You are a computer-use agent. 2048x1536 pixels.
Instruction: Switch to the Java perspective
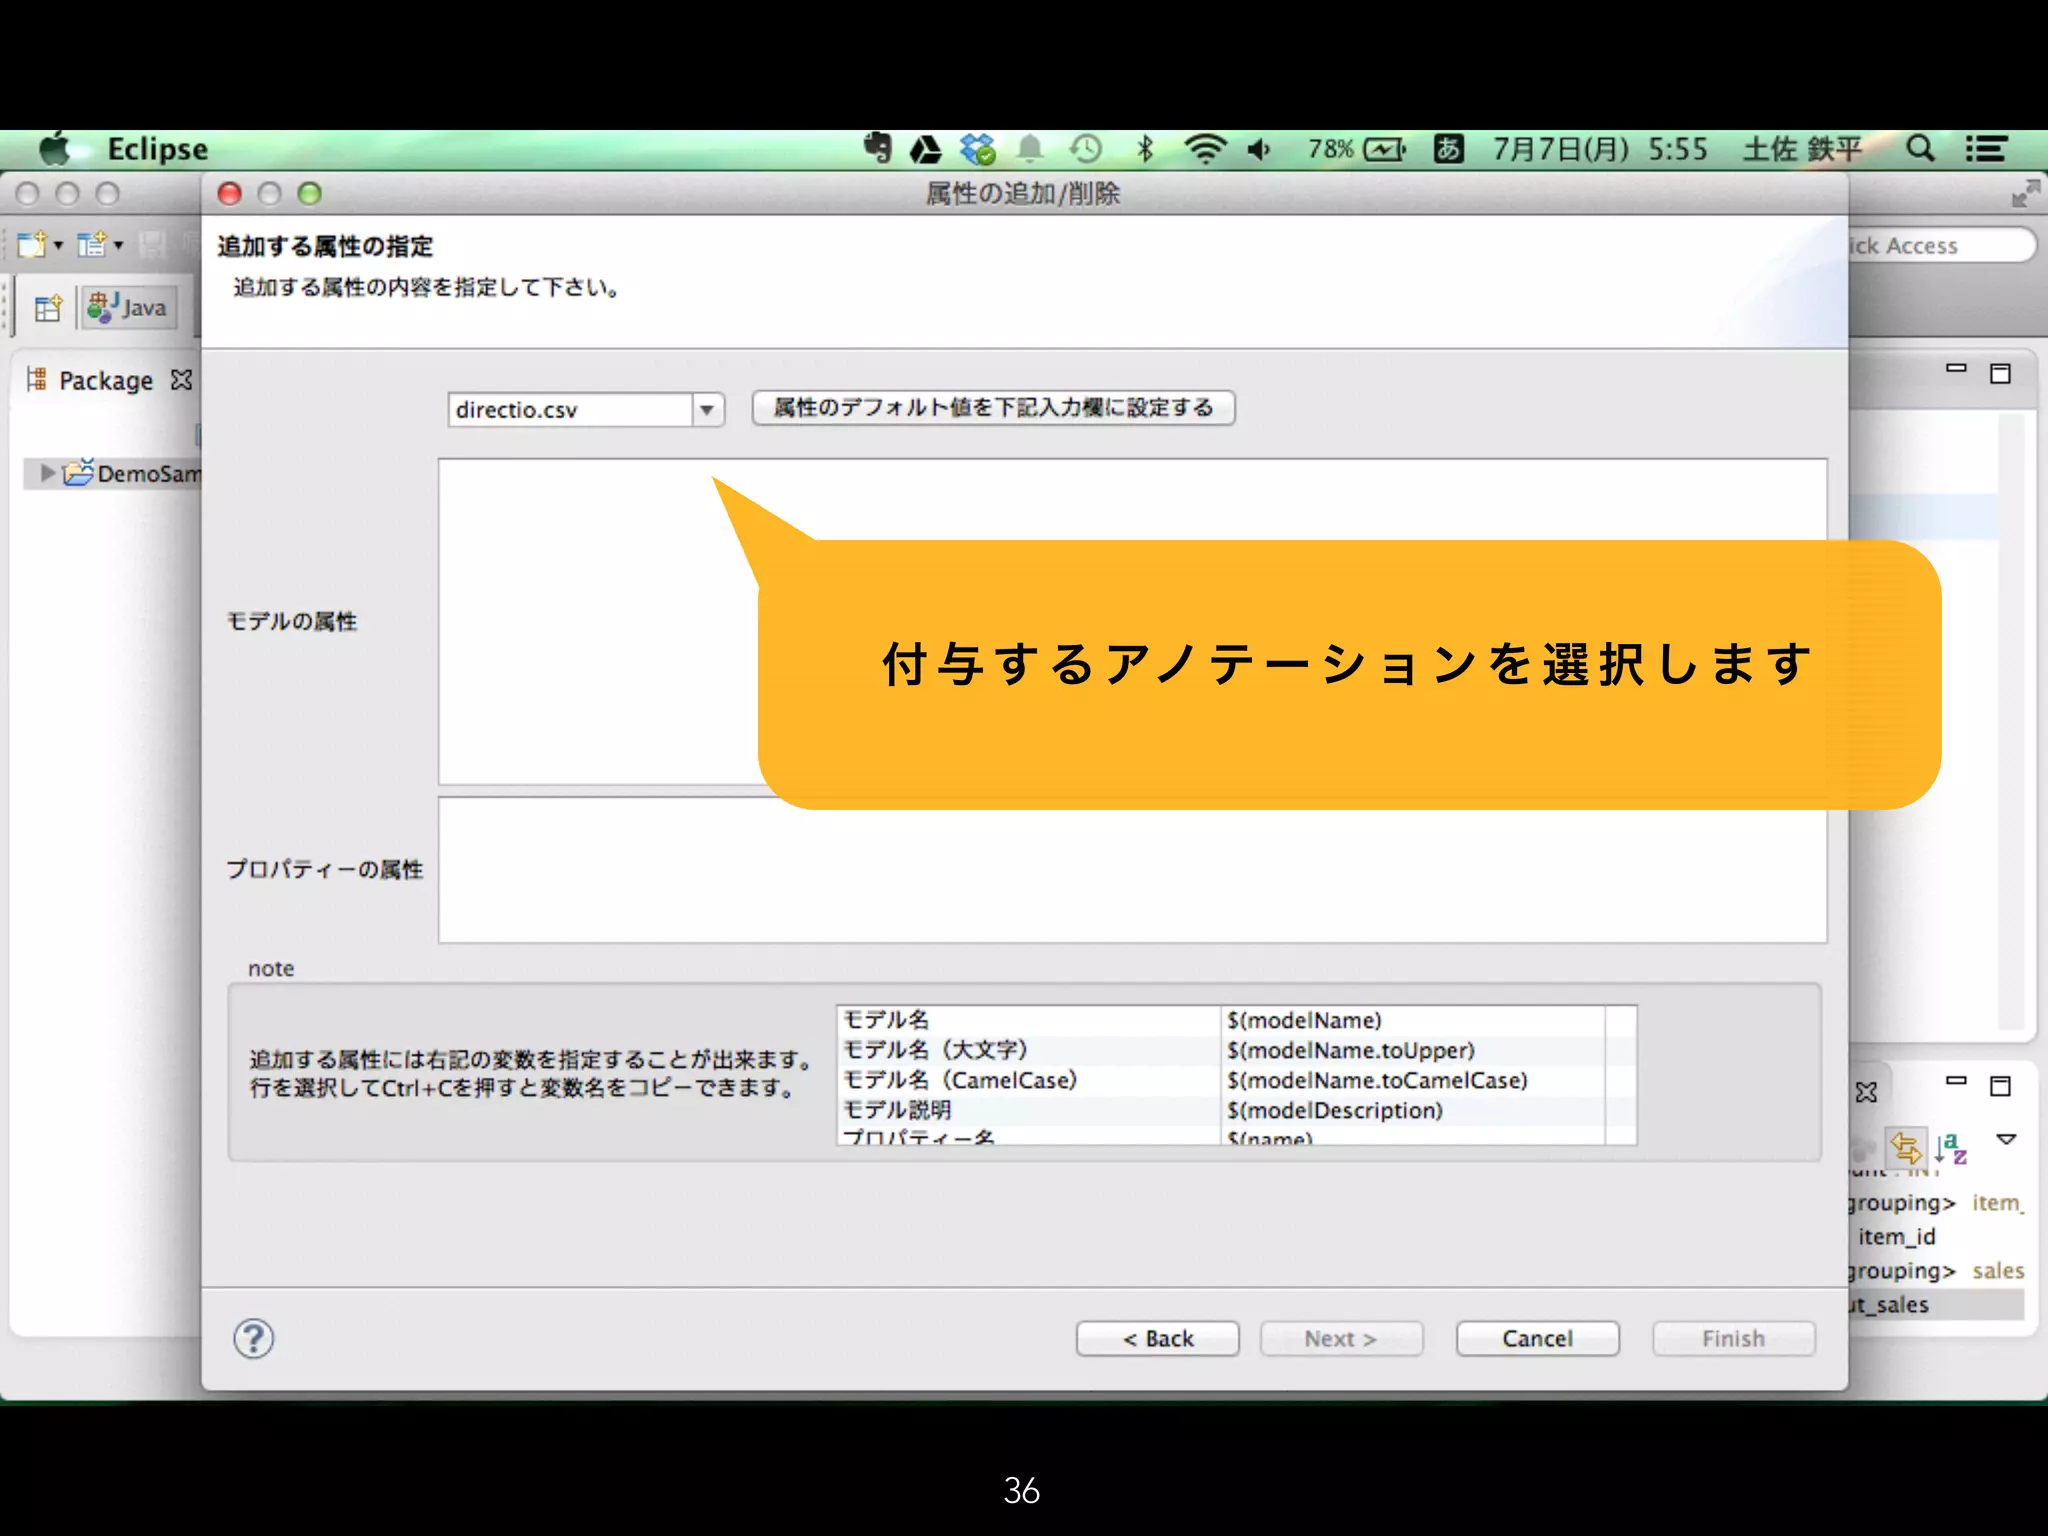click(x=128, y=308)
